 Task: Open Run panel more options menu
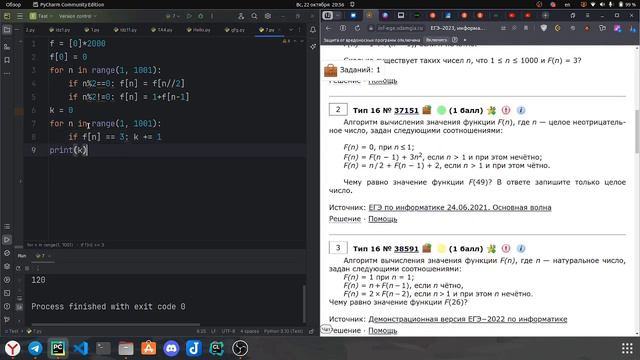[38, 268]
